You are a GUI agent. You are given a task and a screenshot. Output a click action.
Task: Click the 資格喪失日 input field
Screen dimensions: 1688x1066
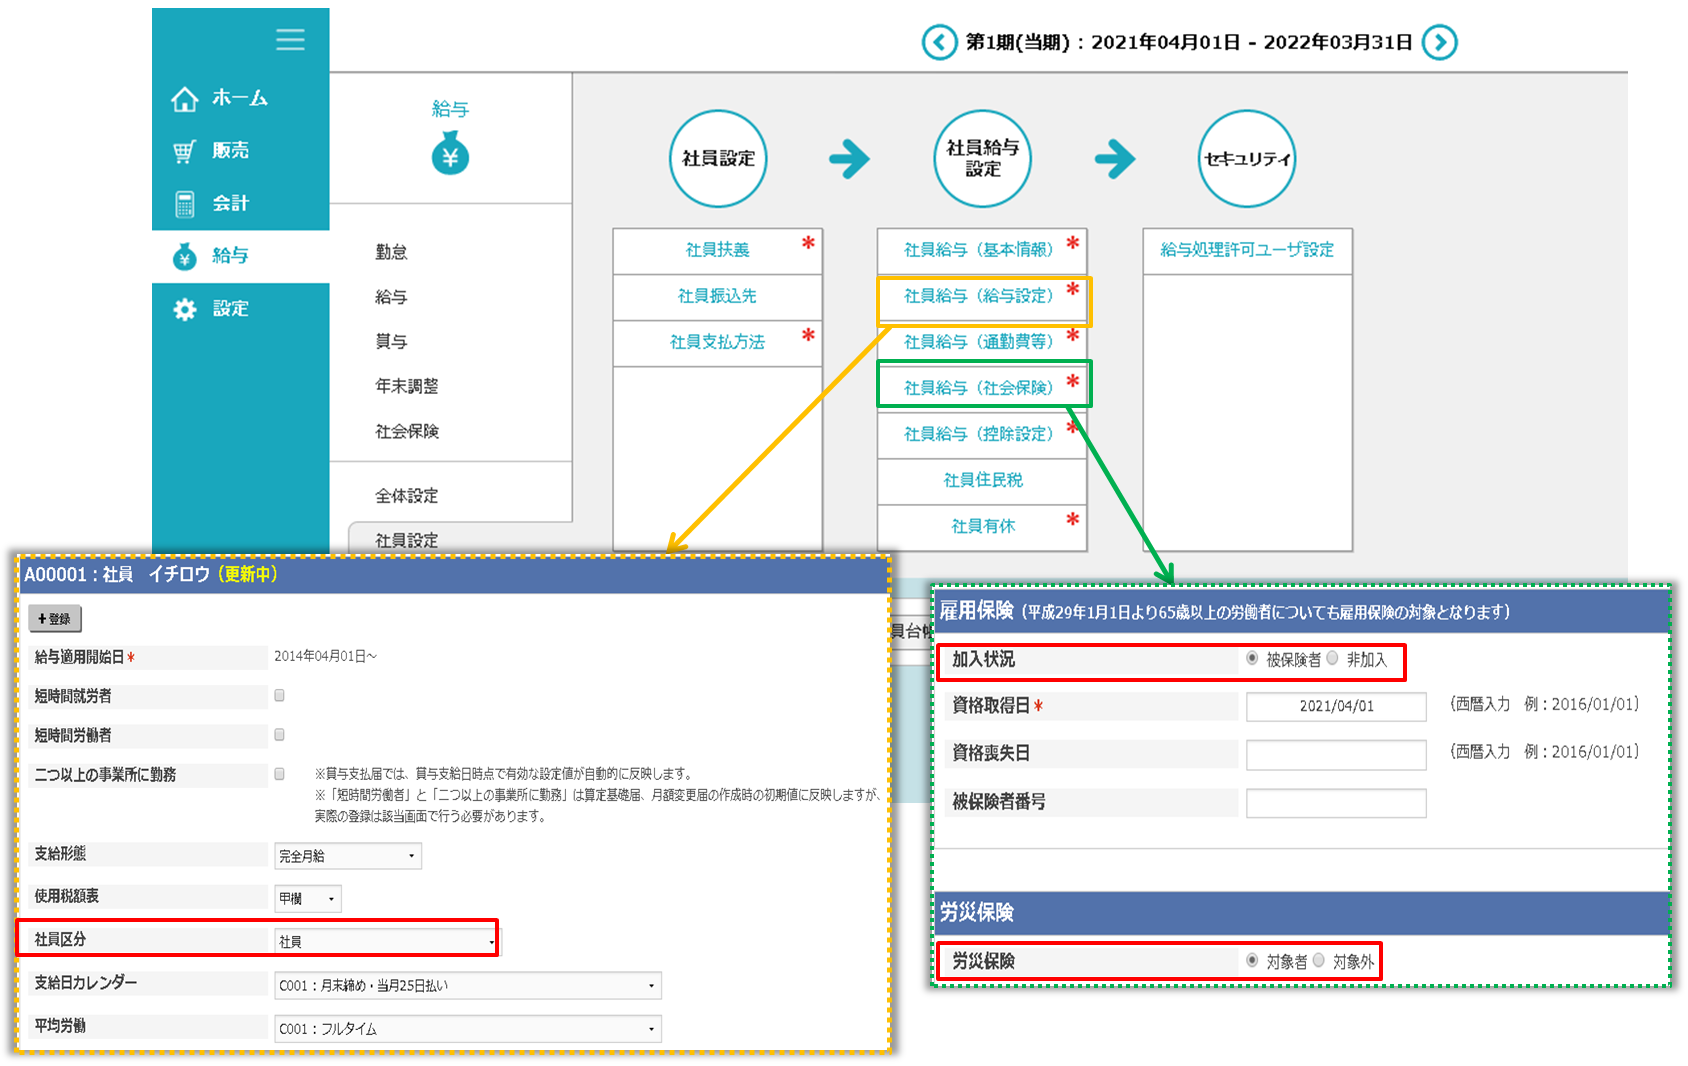1335,754
